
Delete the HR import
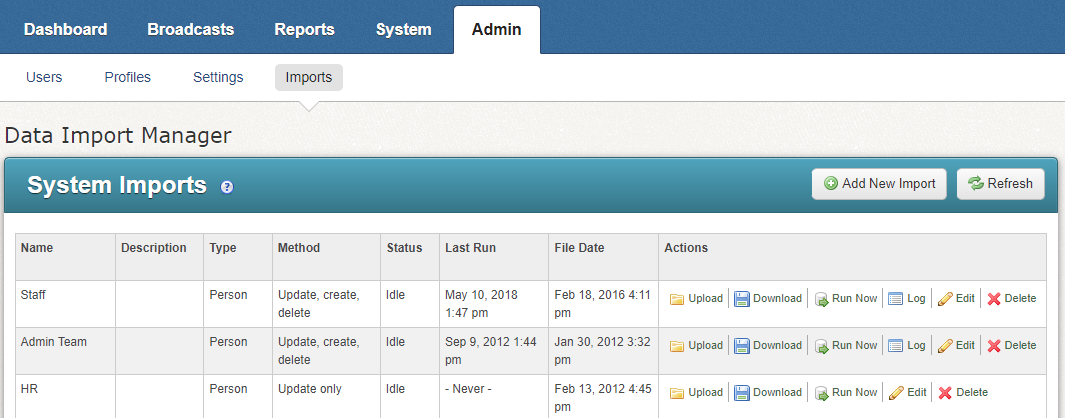[962, 392]
